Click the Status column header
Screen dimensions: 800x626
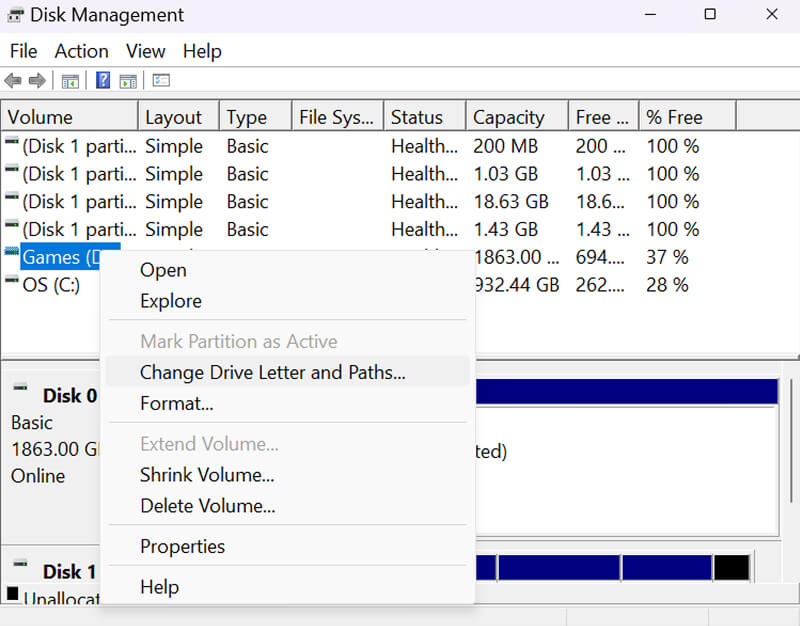pyautogui.click(x=420, y=115)
